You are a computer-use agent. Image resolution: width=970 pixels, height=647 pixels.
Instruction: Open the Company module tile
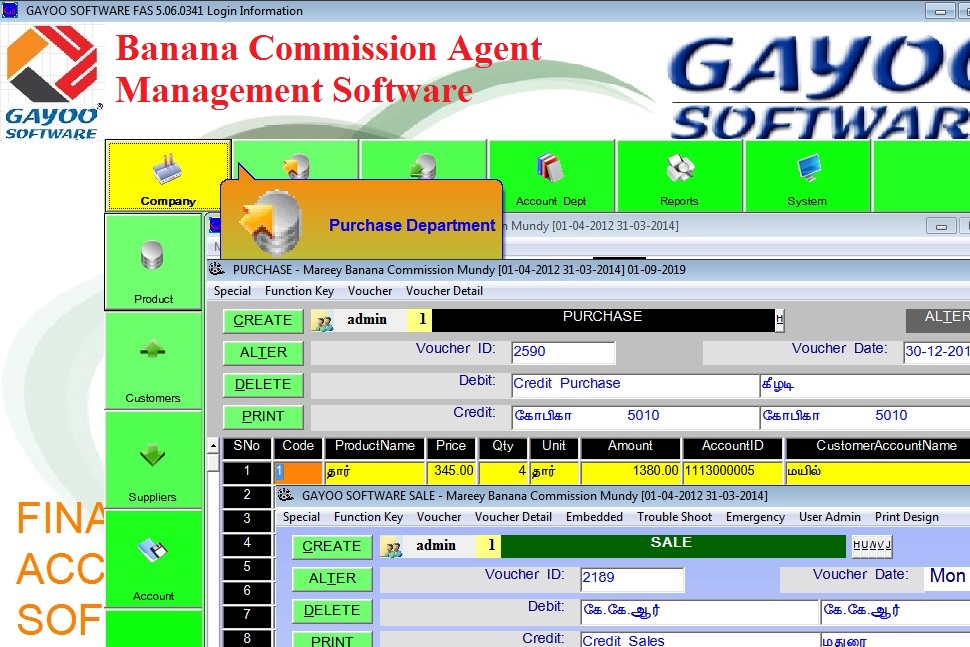[168, 176]
